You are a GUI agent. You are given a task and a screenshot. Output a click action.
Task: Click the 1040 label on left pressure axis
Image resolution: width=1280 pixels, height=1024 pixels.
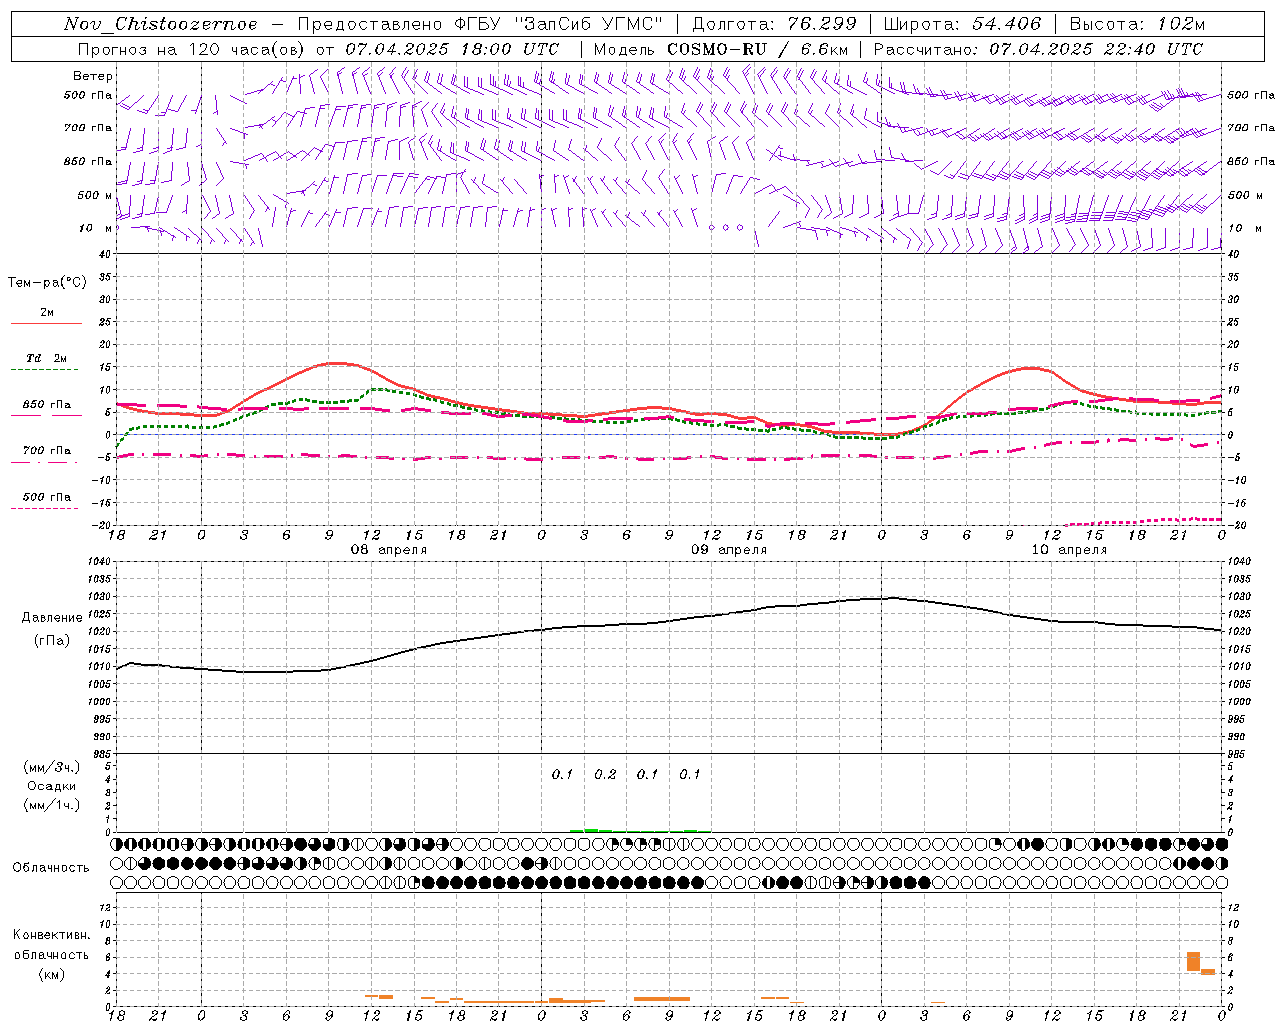[98, 562]
